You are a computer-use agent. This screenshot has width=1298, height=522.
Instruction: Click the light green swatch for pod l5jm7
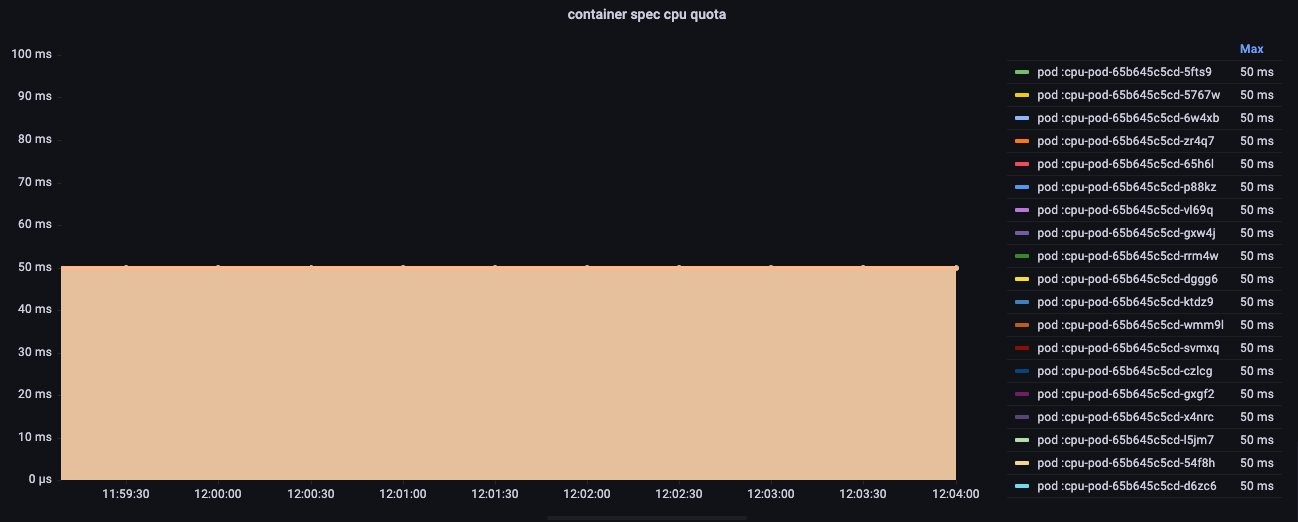[x=1022, y=440]
